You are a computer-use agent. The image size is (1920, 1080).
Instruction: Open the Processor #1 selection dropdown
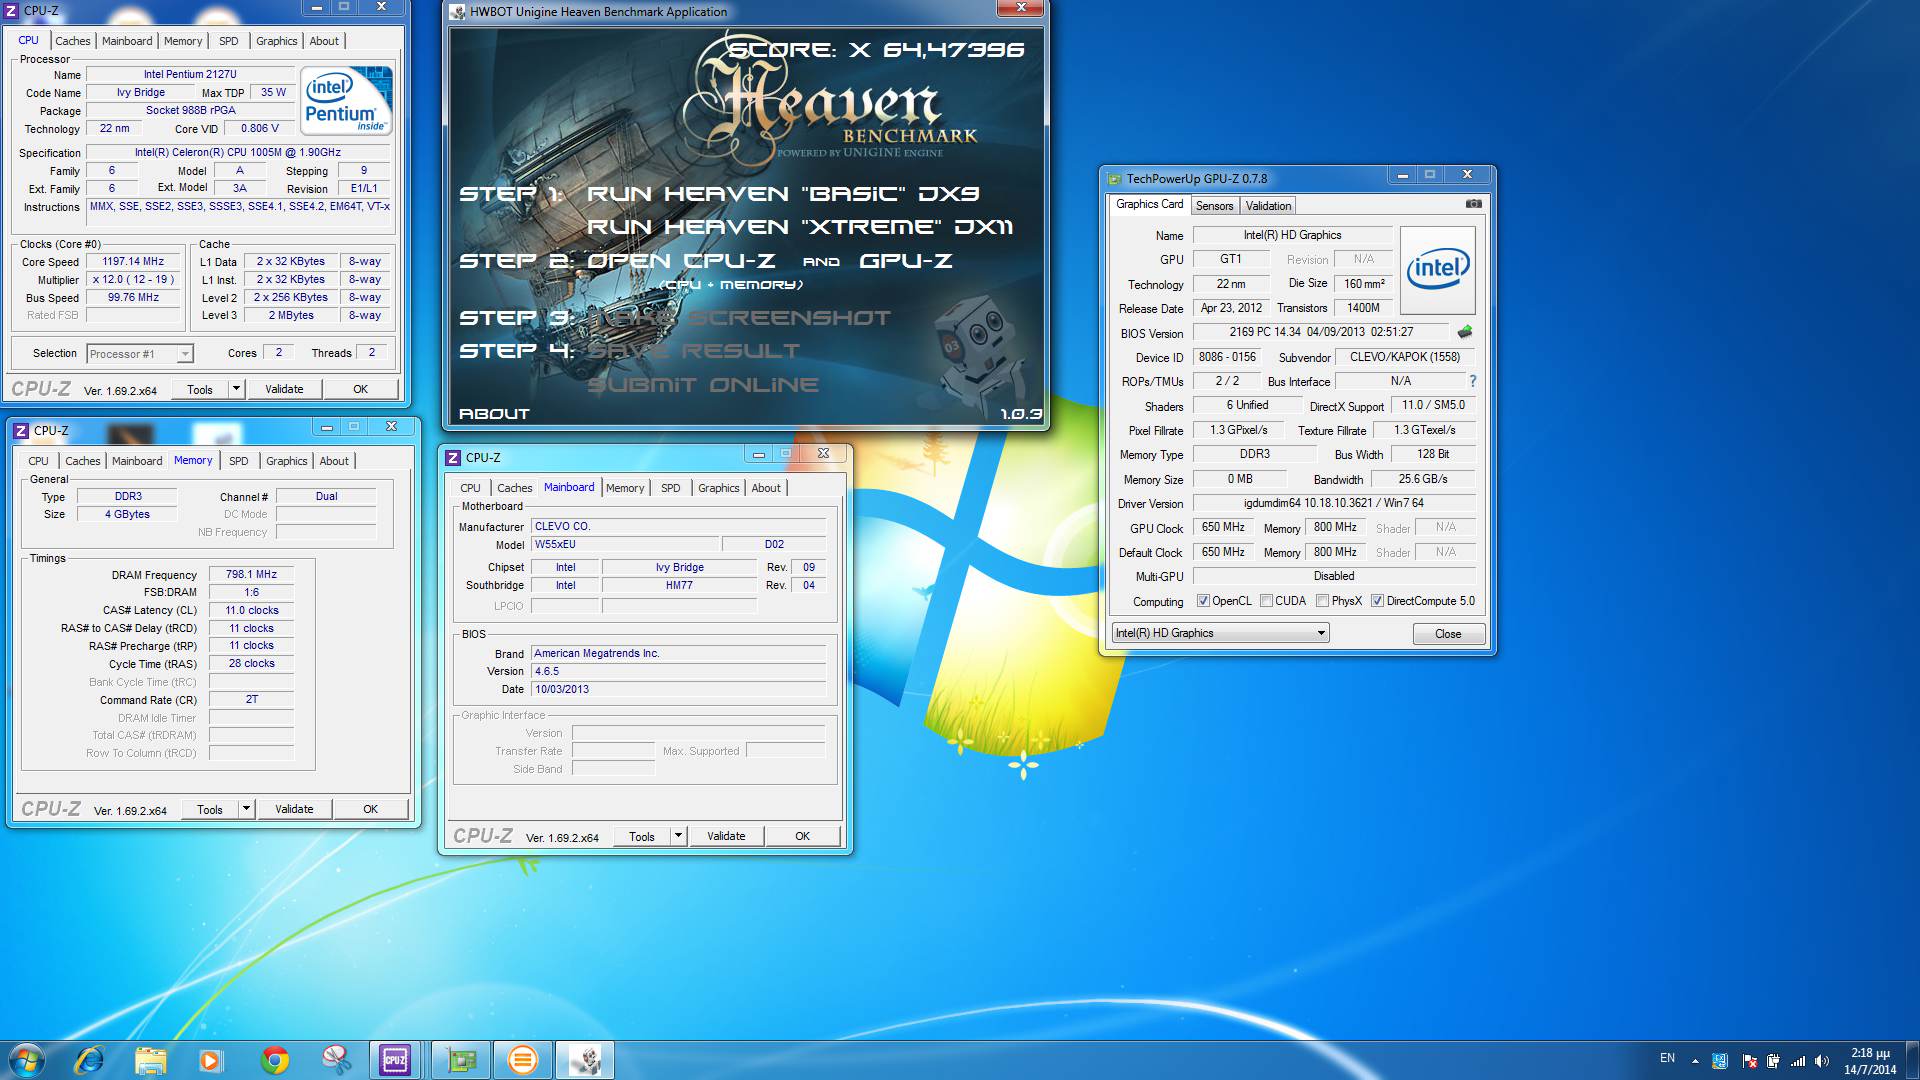click(139, 354)
